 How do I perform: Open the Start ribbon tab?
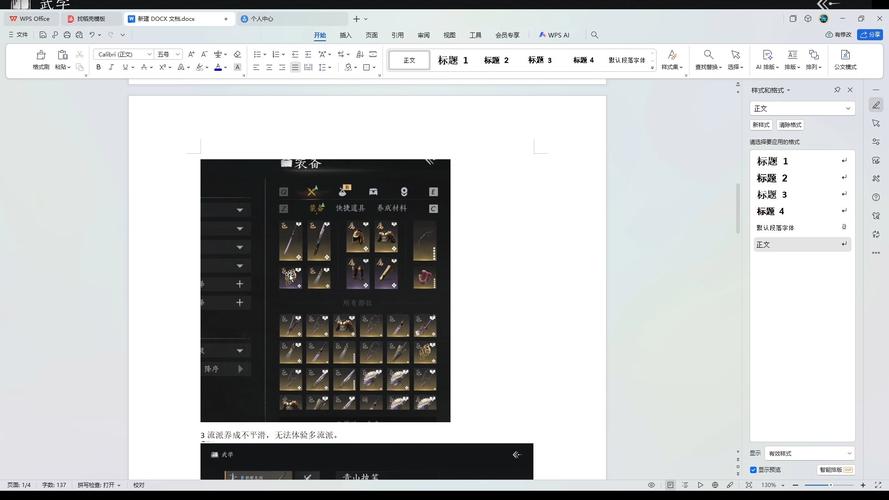[x=320, y=35]
